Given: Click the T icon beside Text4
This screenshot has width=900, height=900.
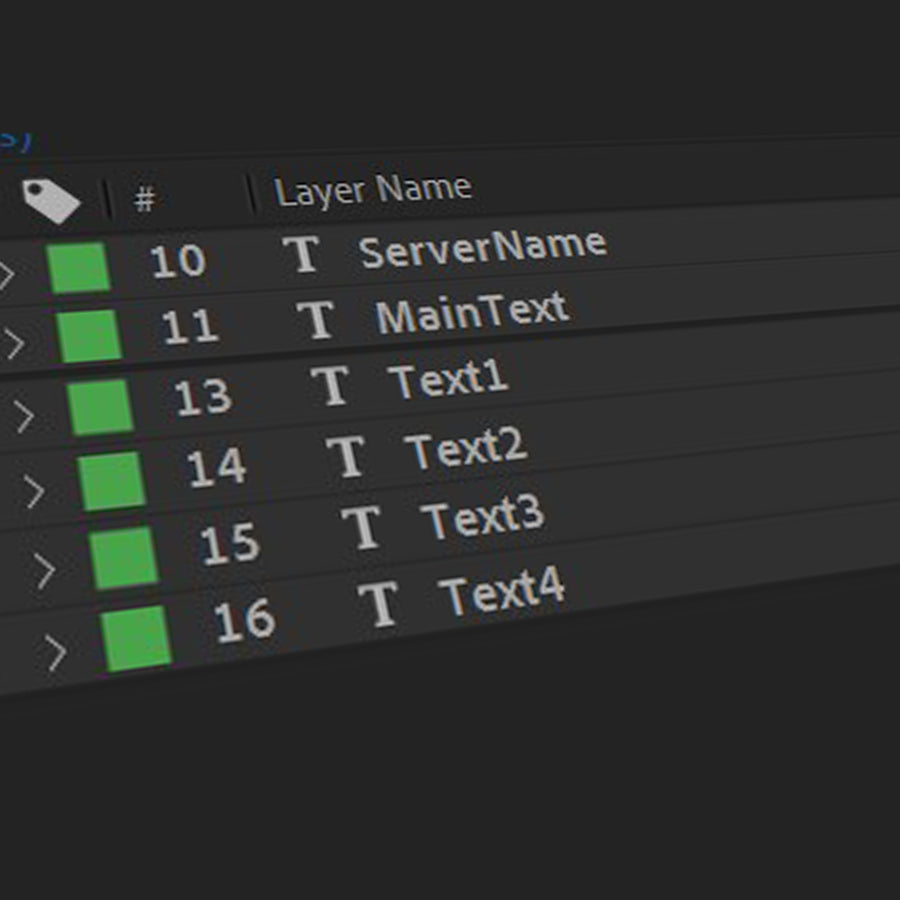Looking at the screenshot, I should 379,604.
